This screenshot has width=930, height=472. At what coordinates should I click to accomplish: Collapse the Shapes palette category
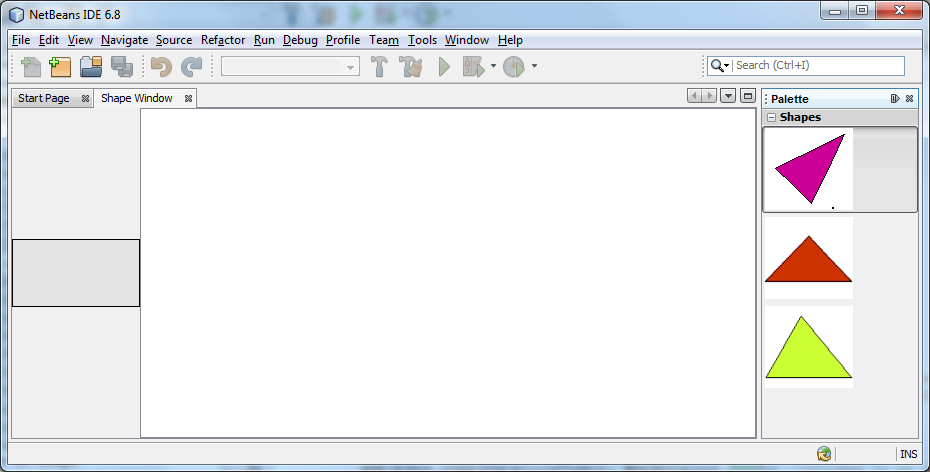coord(772,117)
